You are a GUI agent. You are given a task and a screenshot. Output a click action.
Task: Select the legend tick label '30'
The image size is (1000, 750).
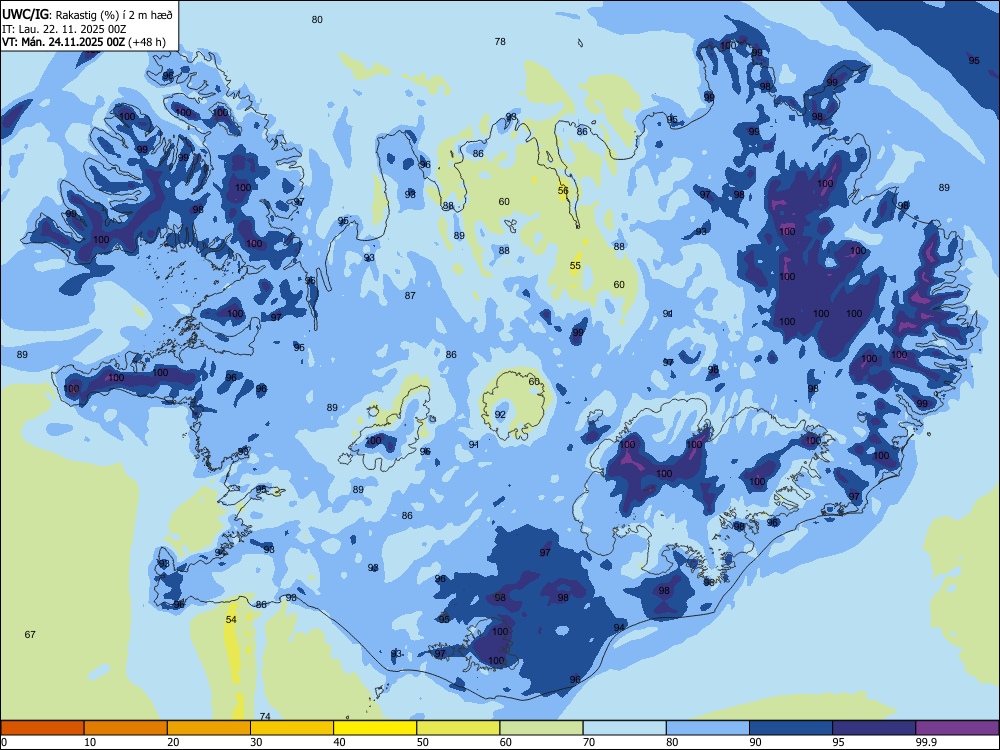256,742
